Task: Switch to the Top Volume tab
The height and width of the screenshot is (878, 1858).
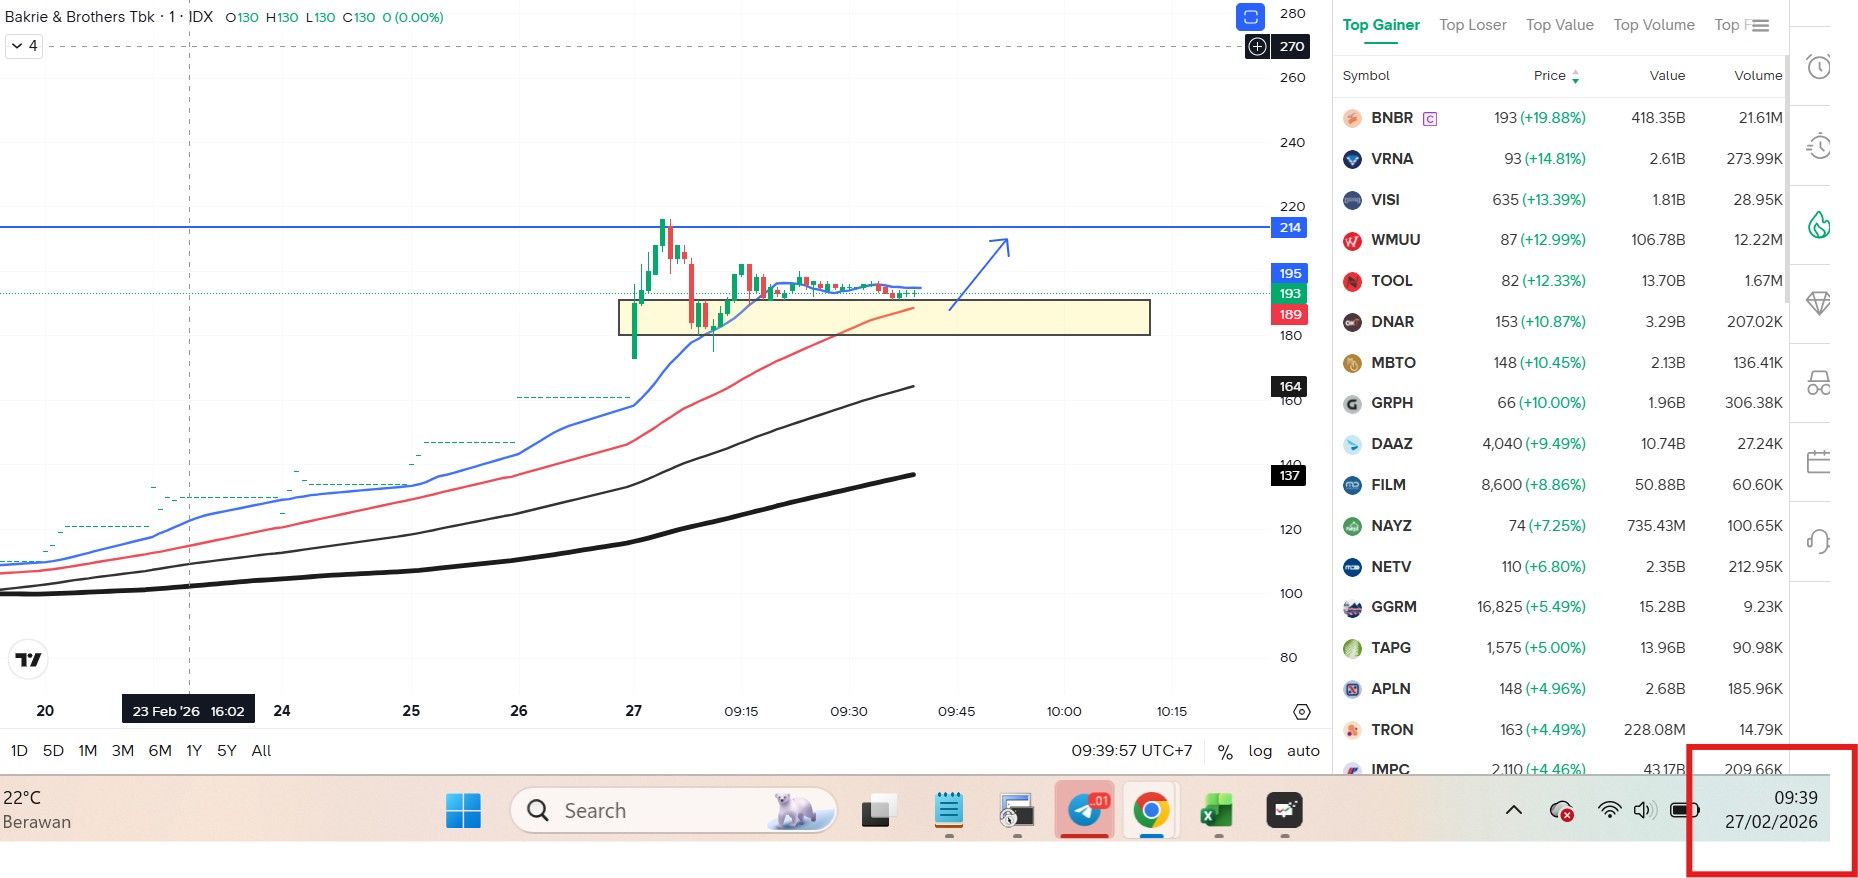Action: pyautogui.click(x=1653, y=25)
